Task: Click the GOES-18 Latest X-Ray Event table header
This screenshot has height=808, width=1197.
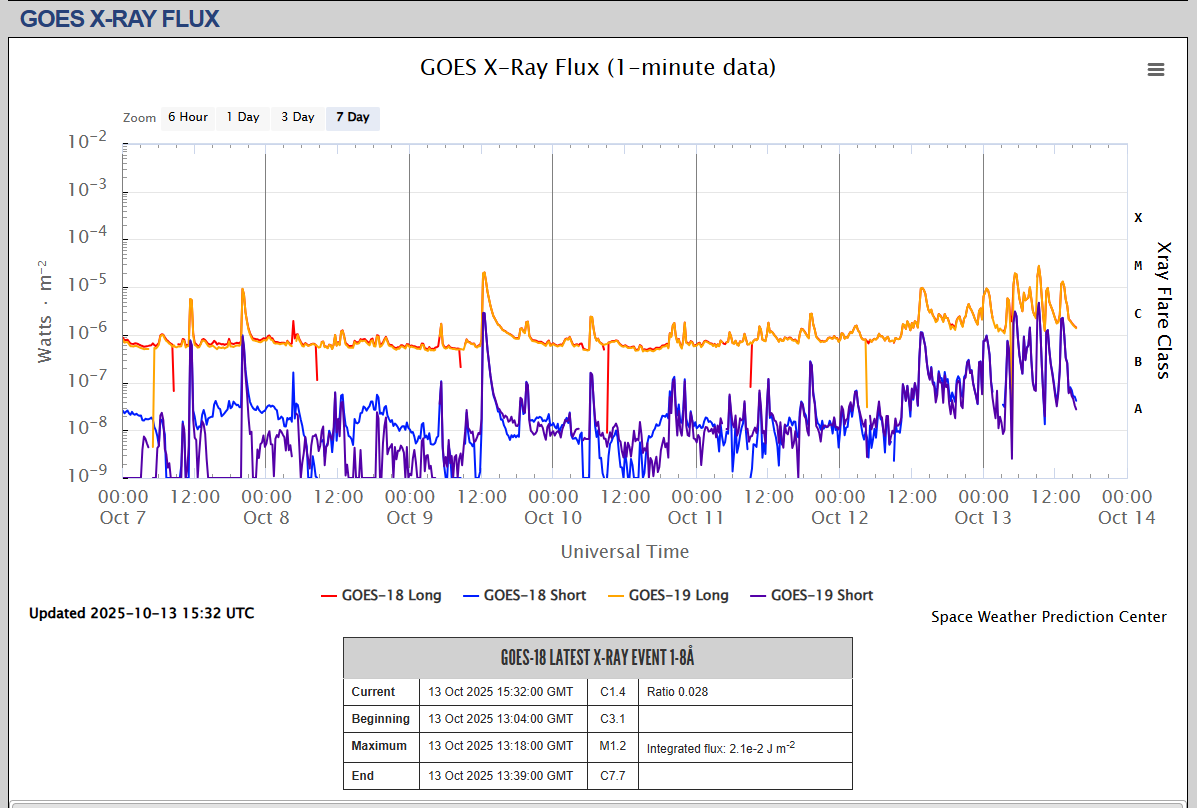Action: click(597, 658)
